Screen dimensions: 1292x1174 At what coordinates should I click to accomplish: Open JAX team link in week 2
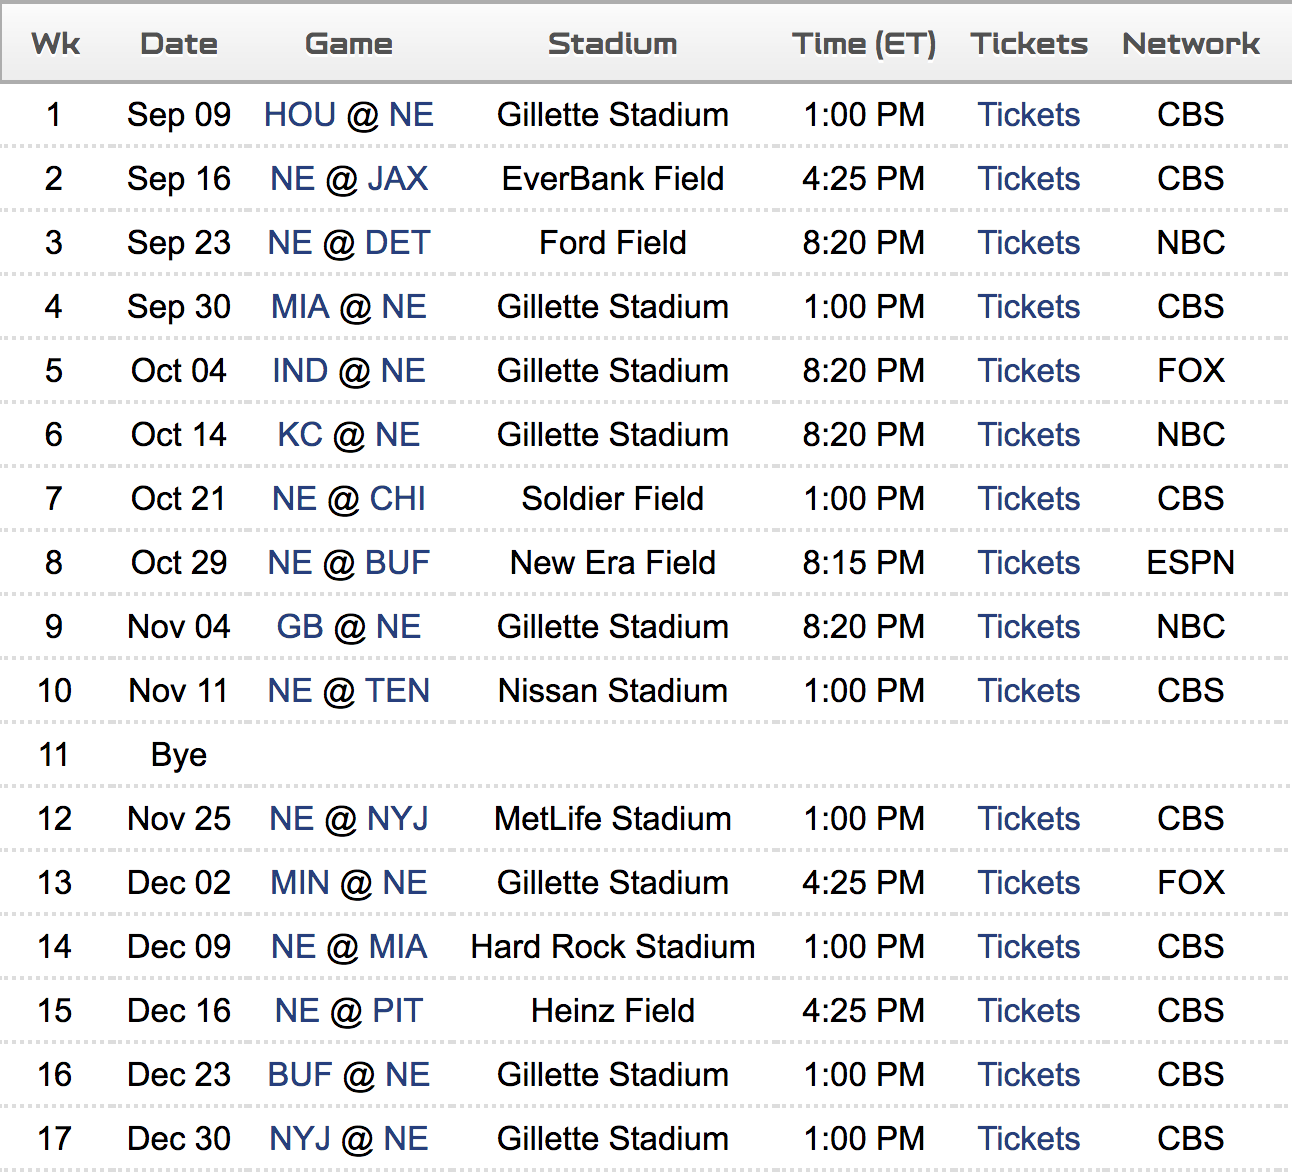(397, 179)
